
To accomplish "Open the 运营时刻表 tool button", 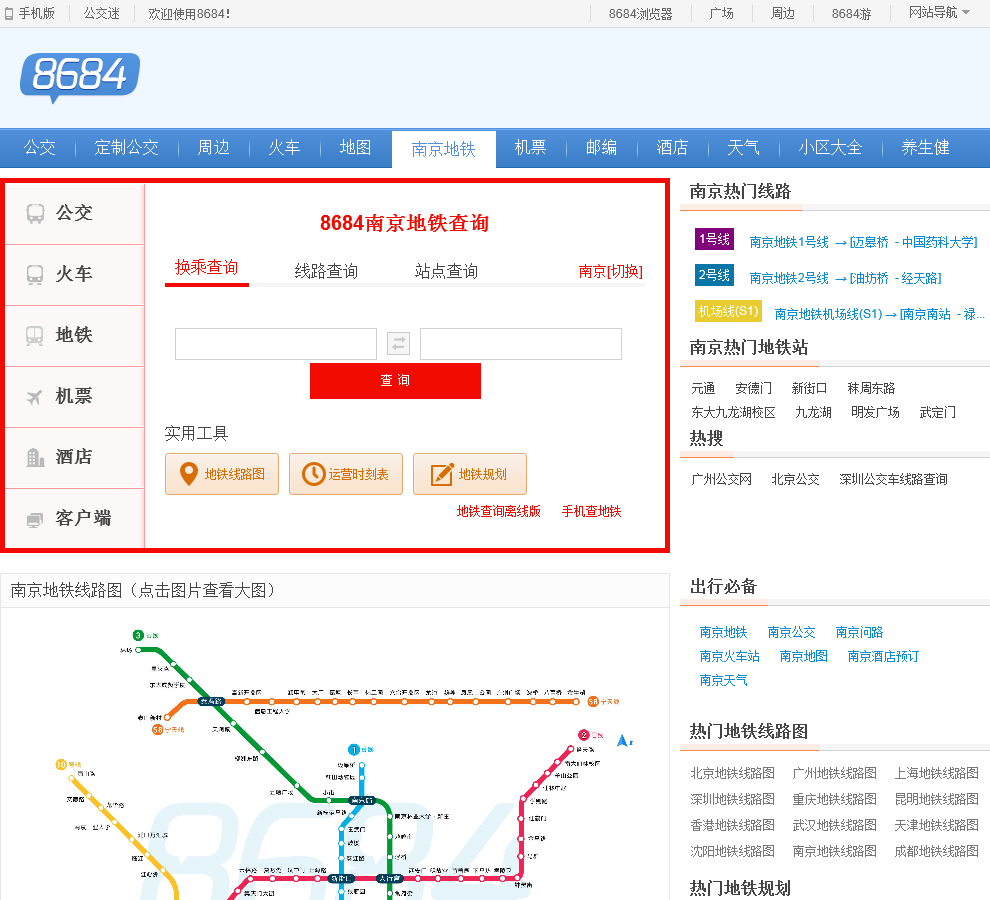I will (x=346, y=474).
